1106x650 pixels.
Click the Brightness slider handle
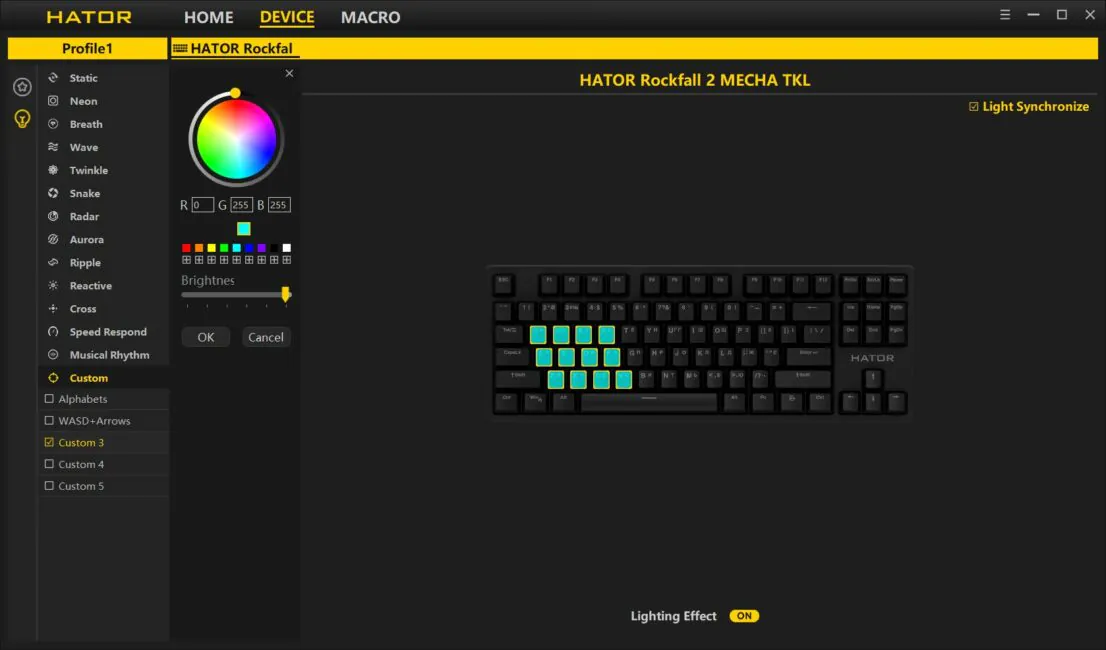coord(285,294)
